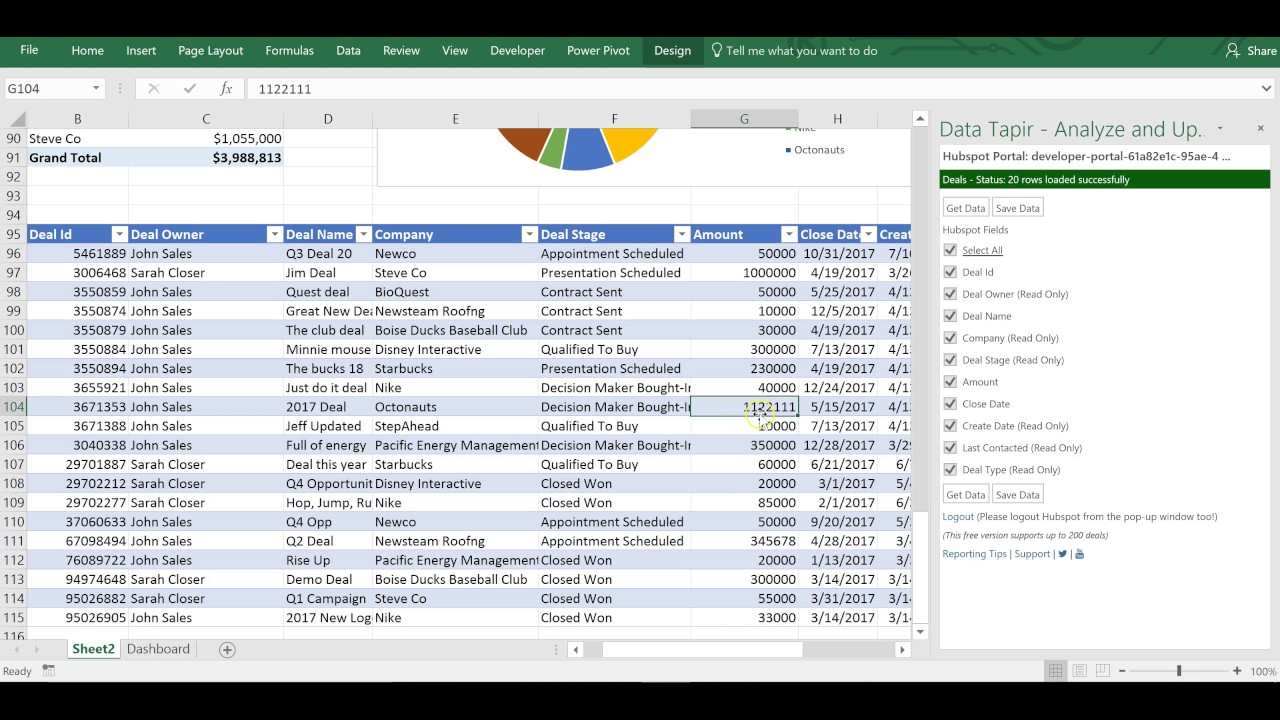The height and width of the screenshot is (720, 1280).
Task: Switch to Page Layout view in status bar
Action: pyautogui.click(x=1079, y=671)
